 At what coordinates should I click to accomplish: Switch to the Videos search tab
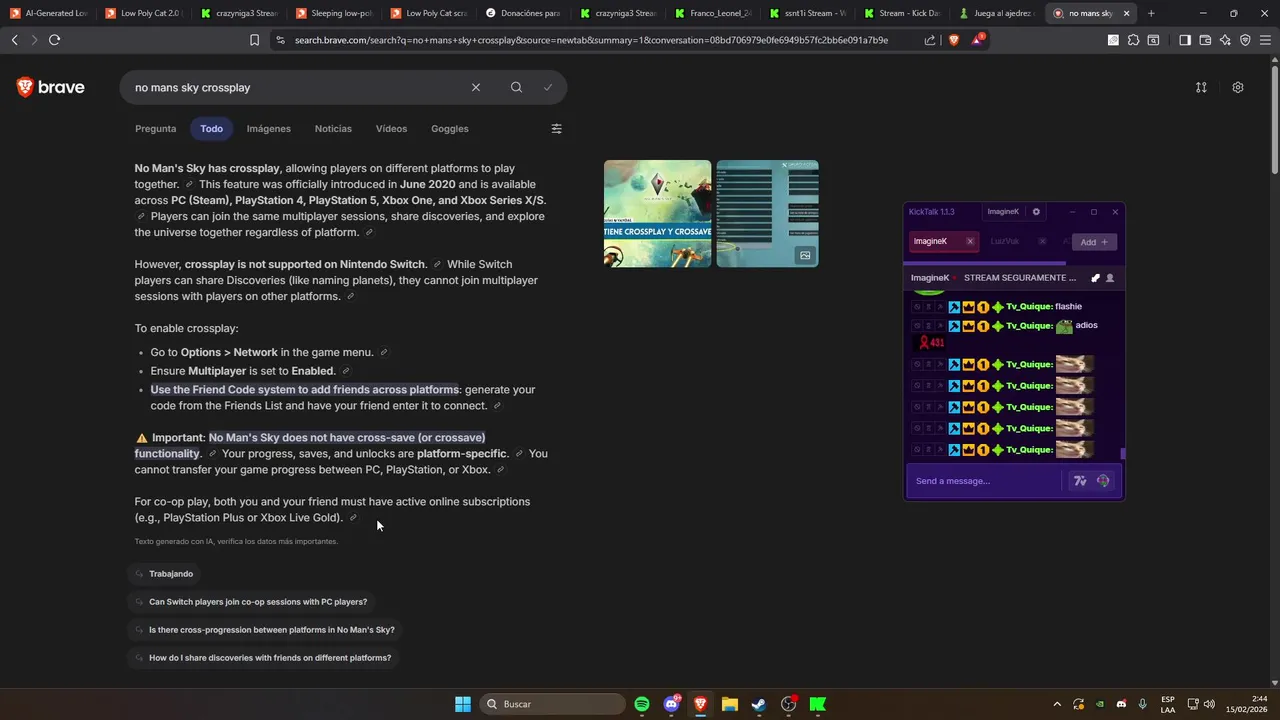[x=391, y=129]
